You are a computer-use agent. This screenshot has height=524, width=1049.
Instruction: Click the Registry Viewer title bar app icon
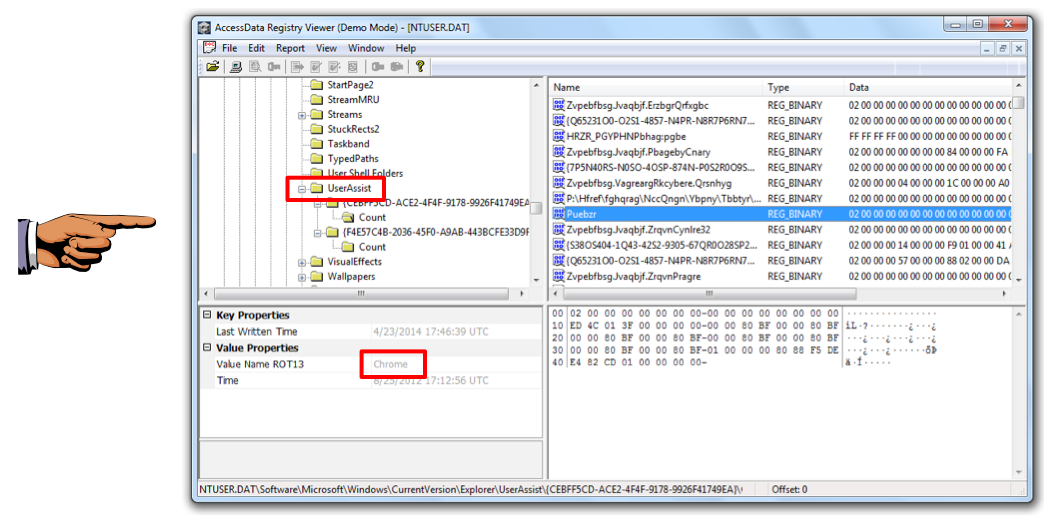(205, 27)
